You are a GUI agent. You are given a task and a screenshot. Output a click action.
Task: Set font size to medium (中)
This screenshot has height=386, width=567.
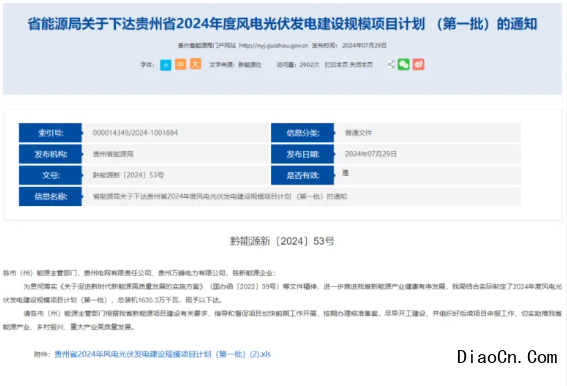pos(180,64)
